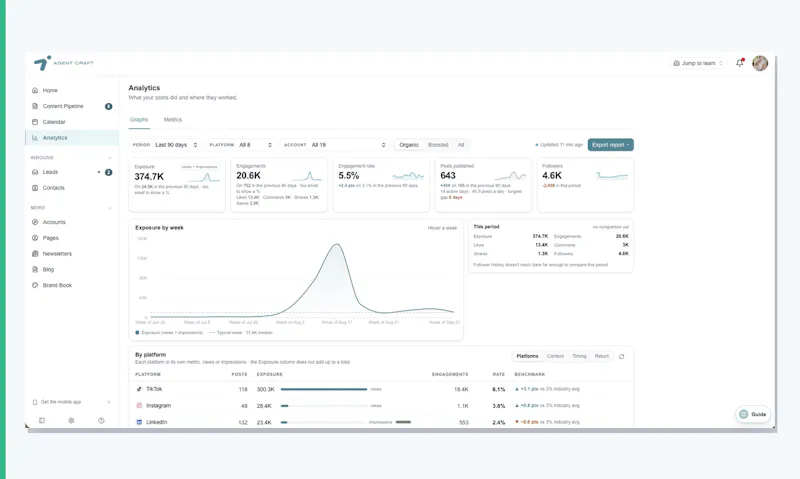800x479 pixels.
Task: Switch By platform view to Platforms
Action: coord(527,356)
